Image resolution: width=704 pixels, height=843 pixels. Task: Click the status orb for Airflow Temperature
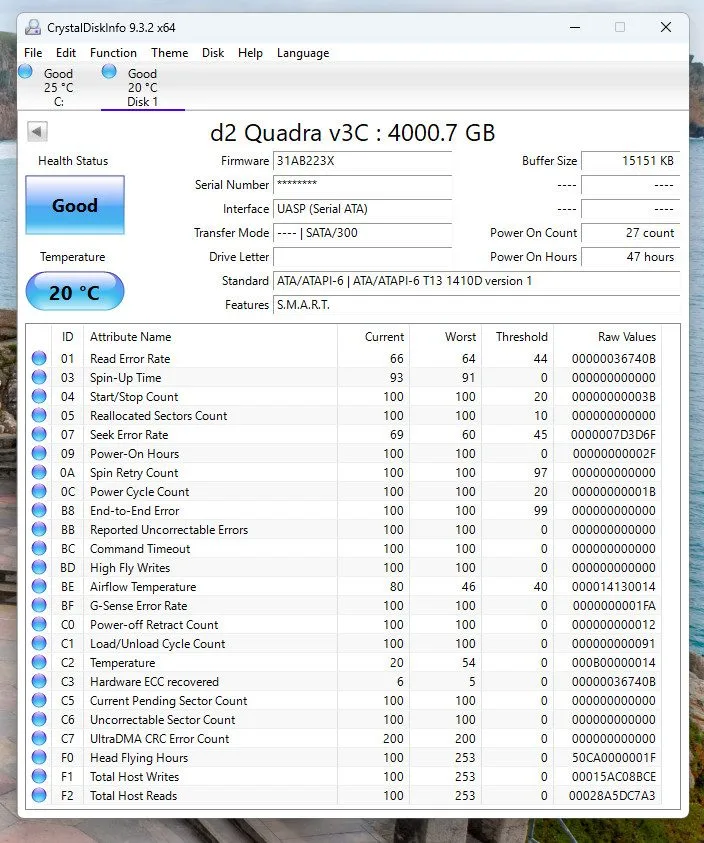(x=39, y=586)
